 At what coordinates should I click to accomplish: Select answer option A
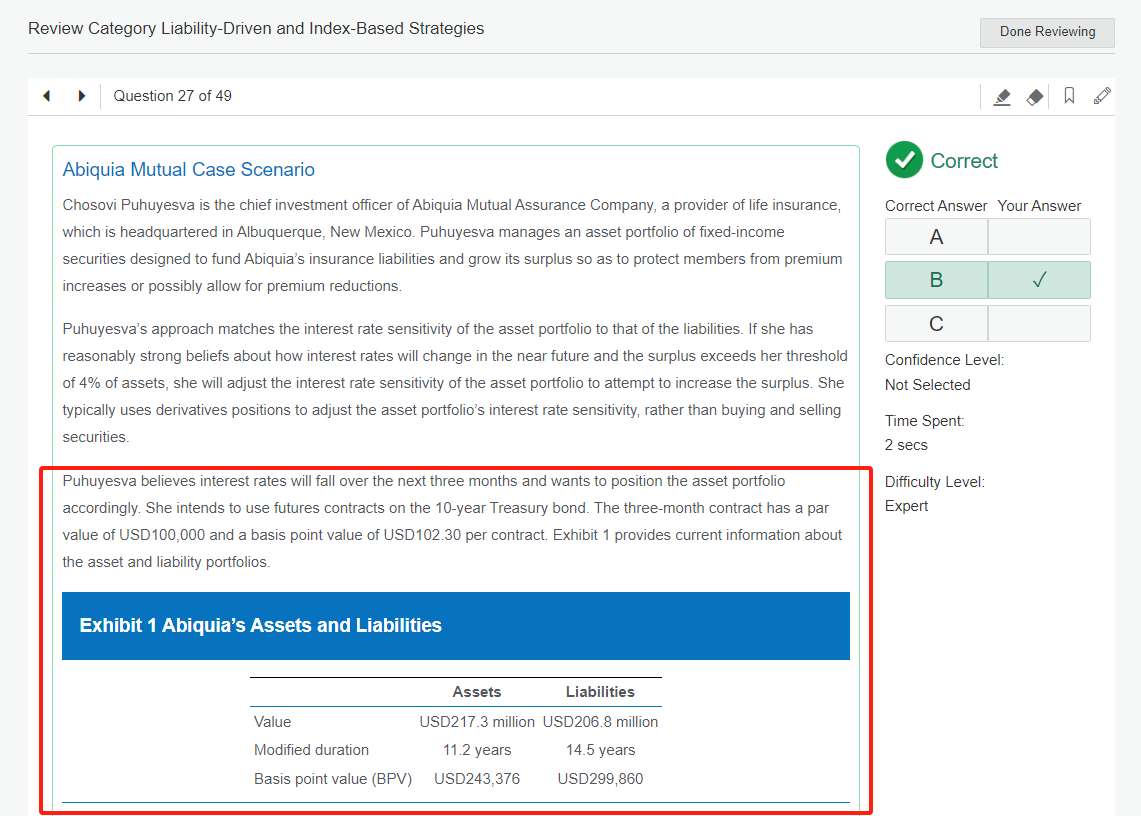pyautogui.click(x=936, y=237)
